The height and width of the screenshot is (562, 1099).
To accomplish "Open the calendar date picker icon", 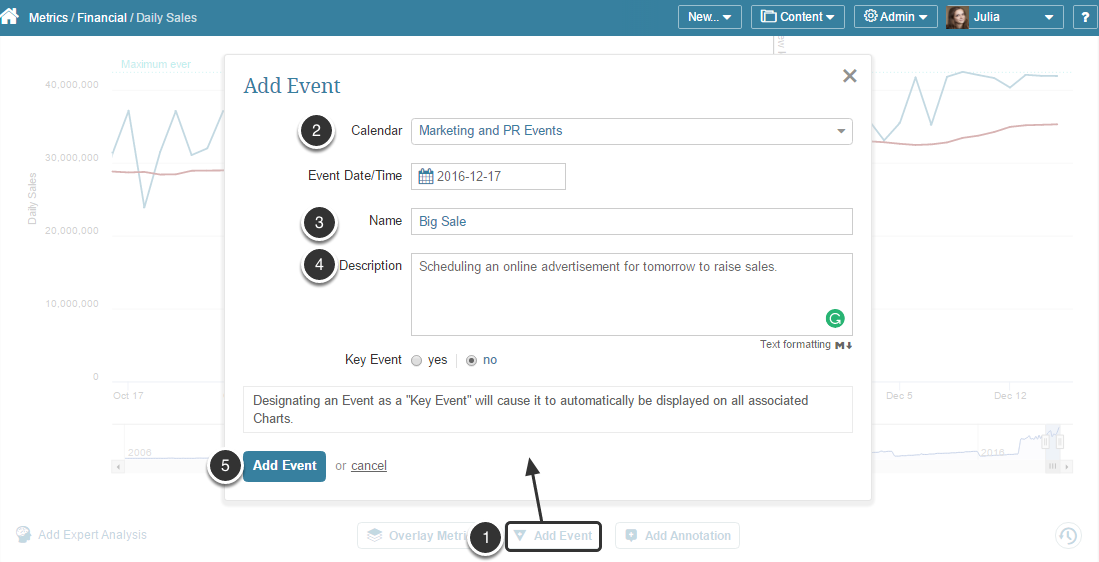I will click(x=425, y=177).
